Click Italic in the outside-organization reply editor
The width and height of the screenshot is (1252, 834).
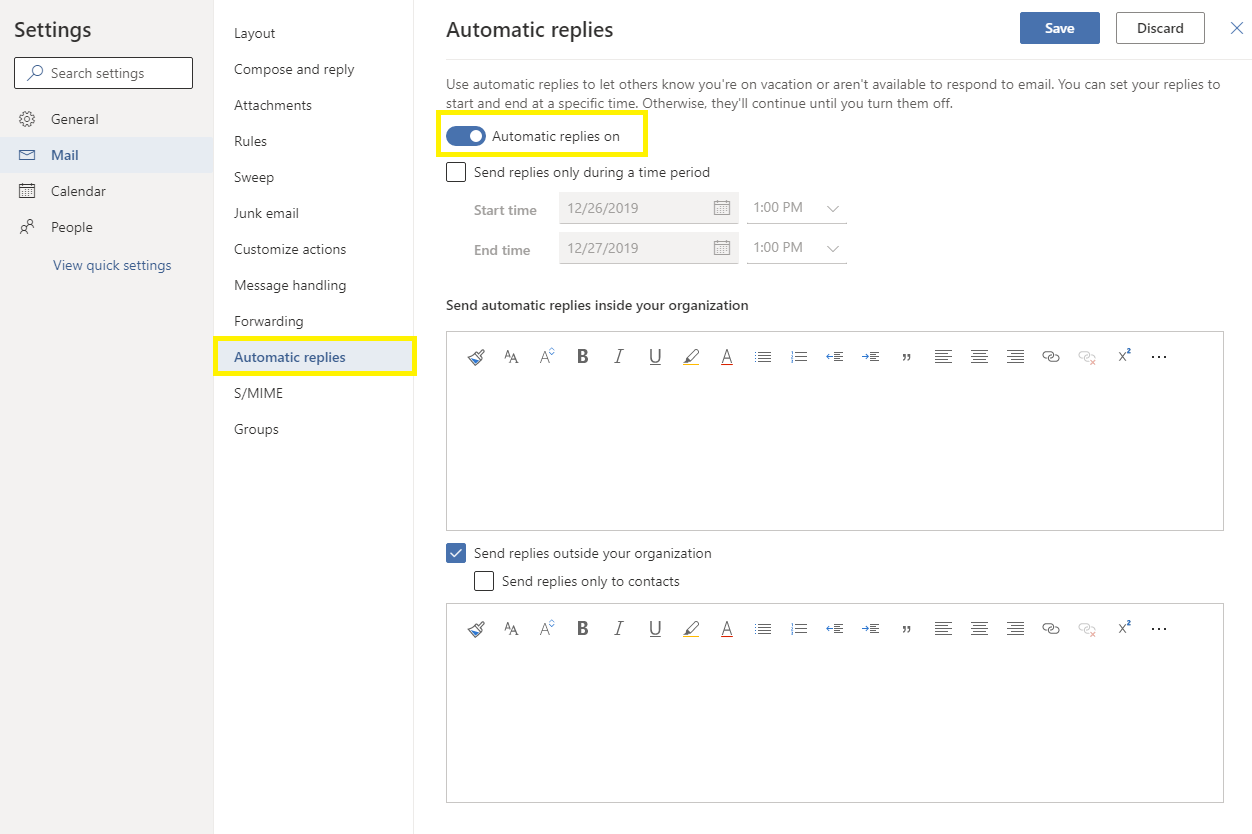[x=619, y=629]
